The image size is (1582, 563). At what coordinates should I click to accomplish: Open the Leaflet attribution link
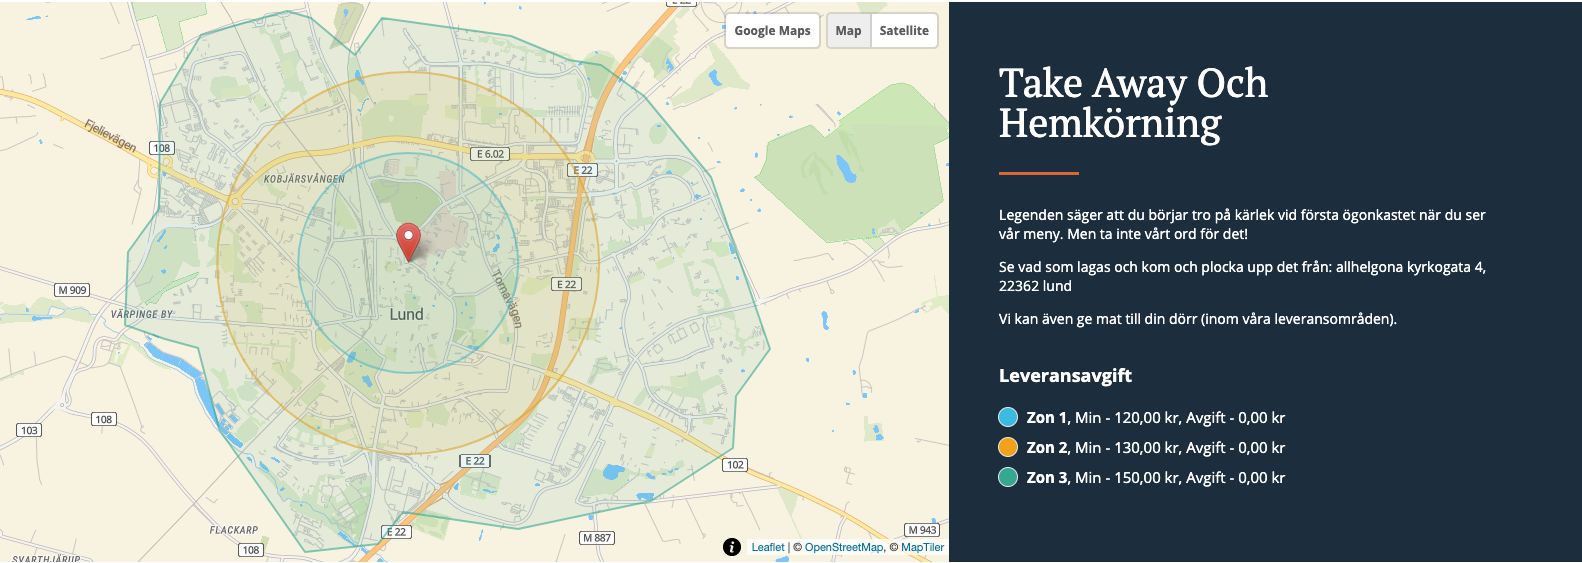pyautogui.click(x=768, y=547)
